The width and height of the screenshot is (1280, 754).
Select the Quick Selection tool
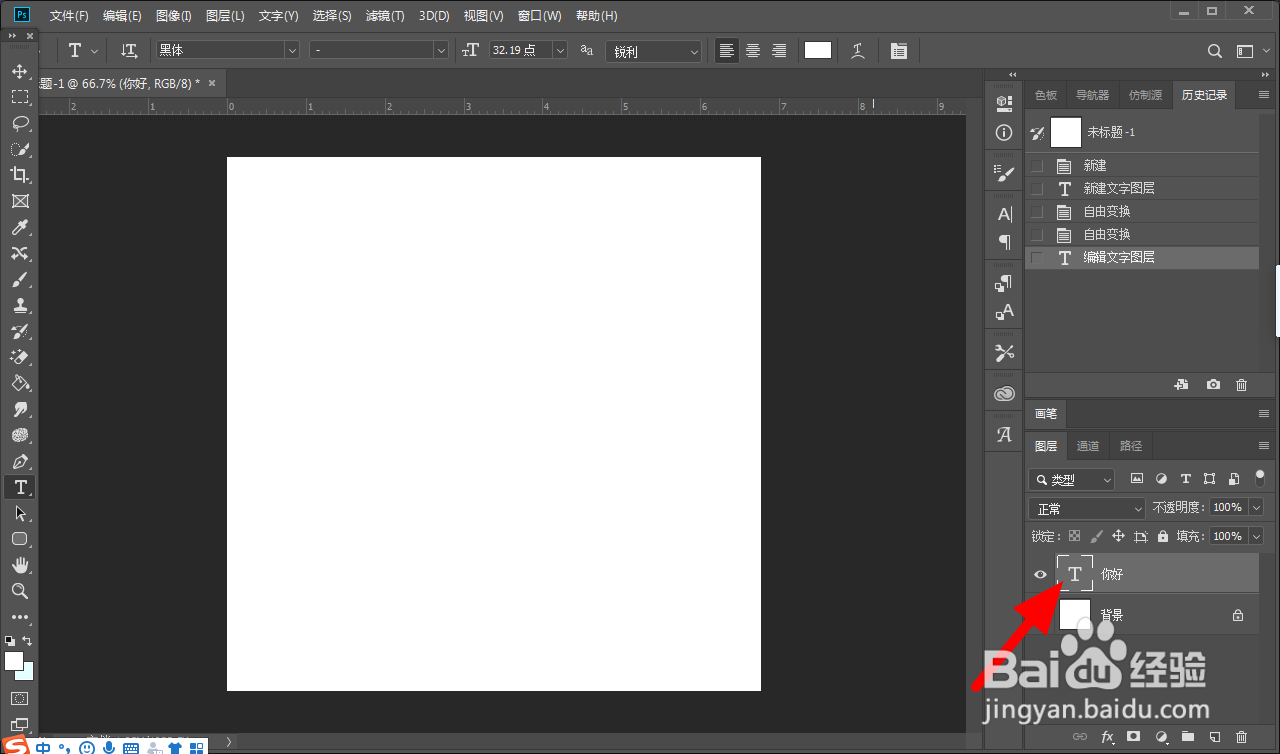click(x=19, y=149)
